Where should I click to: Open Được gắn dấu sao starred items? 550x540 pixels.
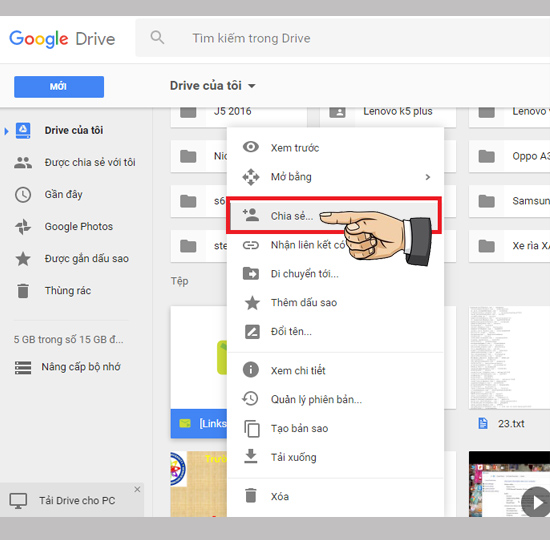(86, 259)
